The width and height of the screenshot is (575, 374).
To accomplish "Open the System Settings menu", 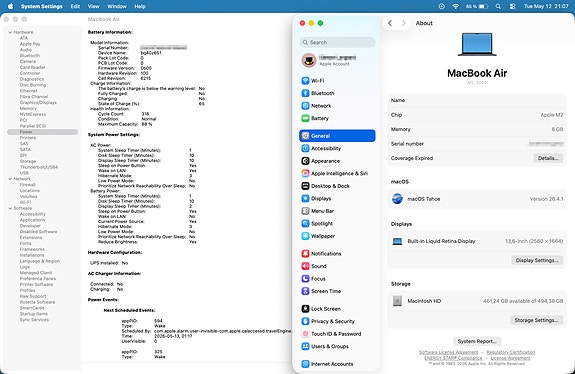I will [x=42, y=6].
